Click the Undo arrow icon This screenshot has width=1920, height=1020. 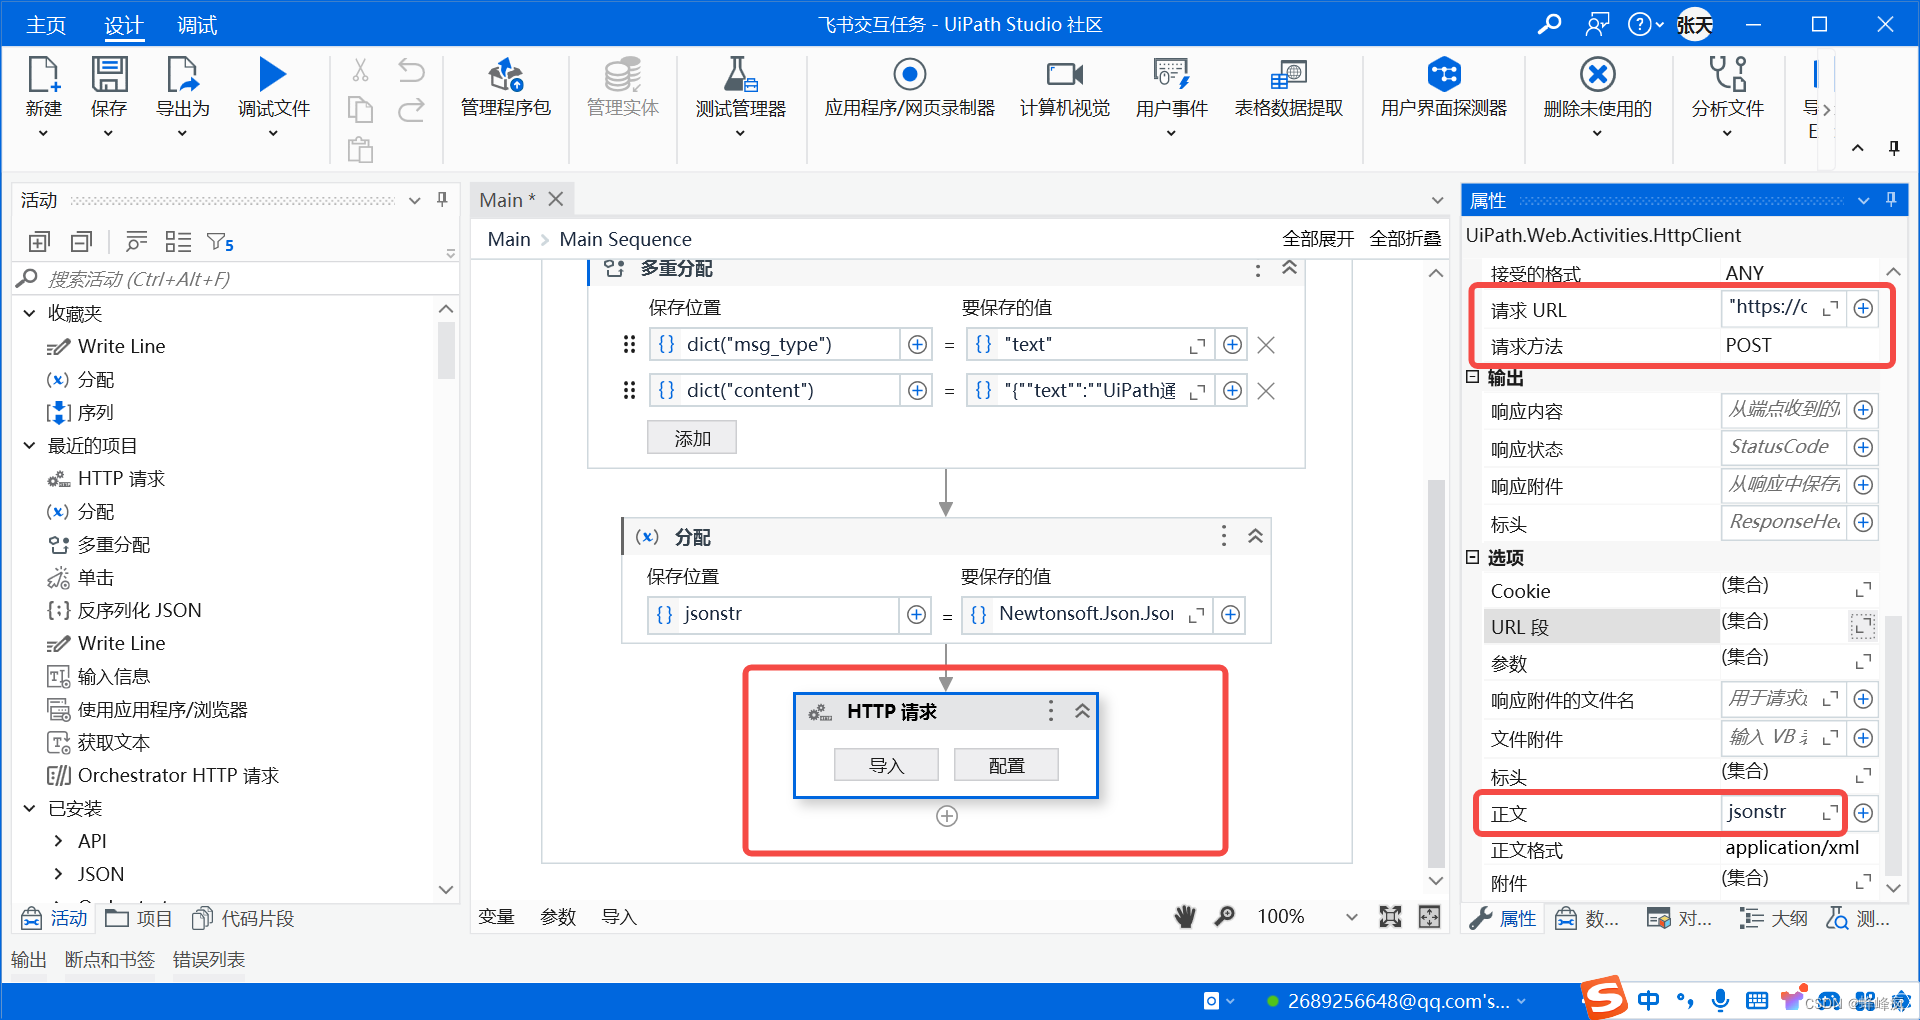[x=411, y=70]
